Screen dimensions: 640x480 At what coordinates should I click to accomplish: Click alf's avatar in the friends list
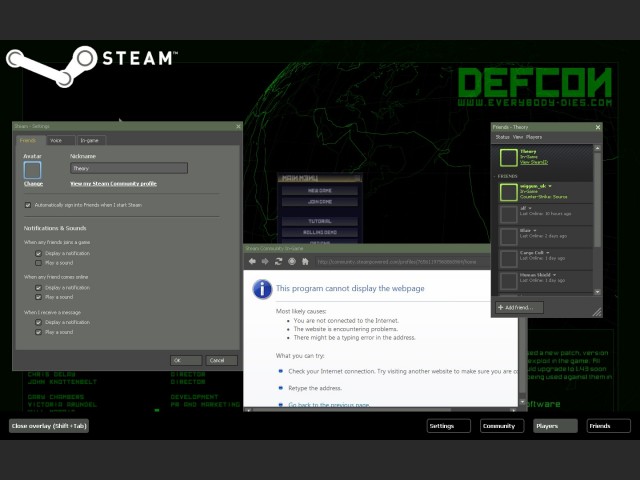click(x=509, y=214)
